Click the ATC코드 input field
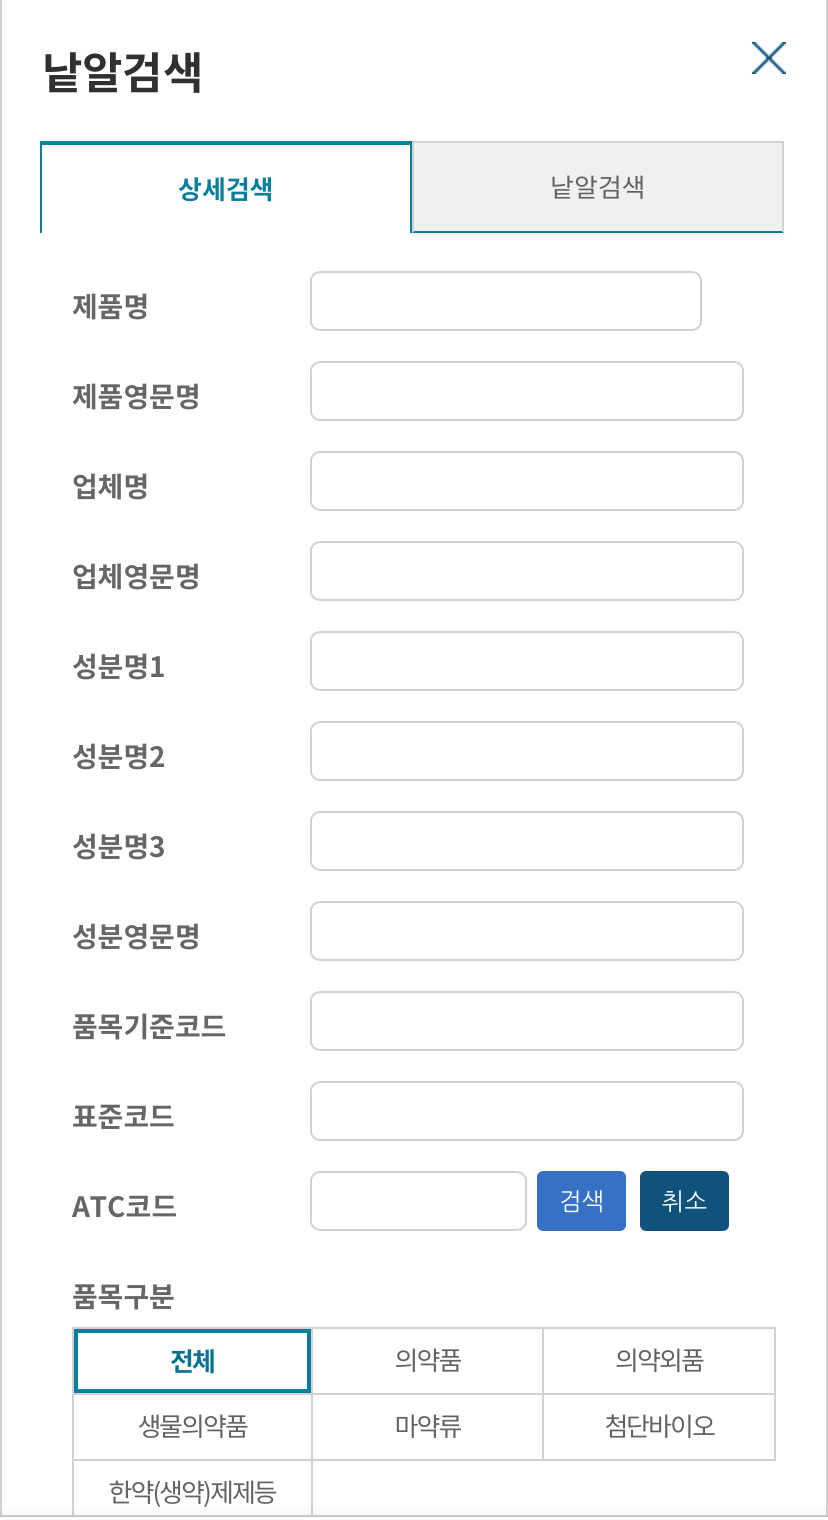The height and width of the screenshot is (1520, 828). click(x=418, y=1201)
